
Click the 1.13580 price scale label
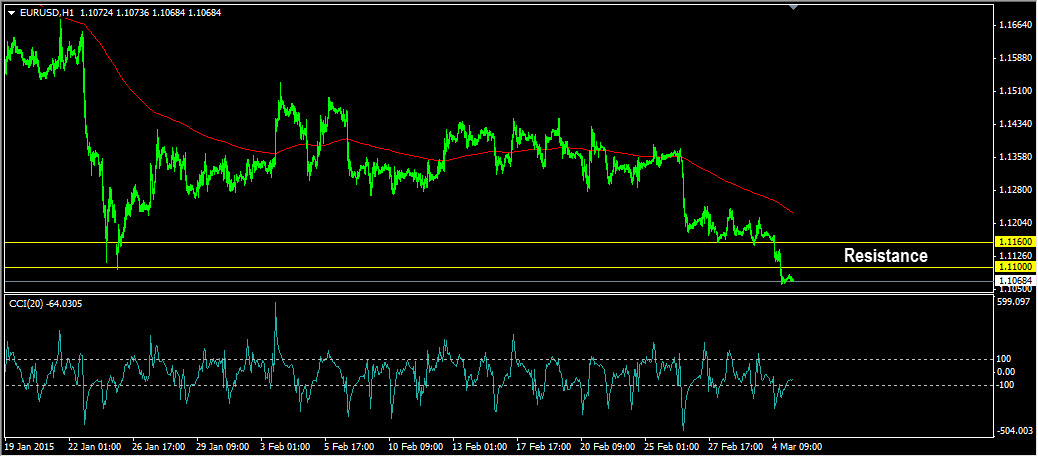click(x=1014, y=157)
